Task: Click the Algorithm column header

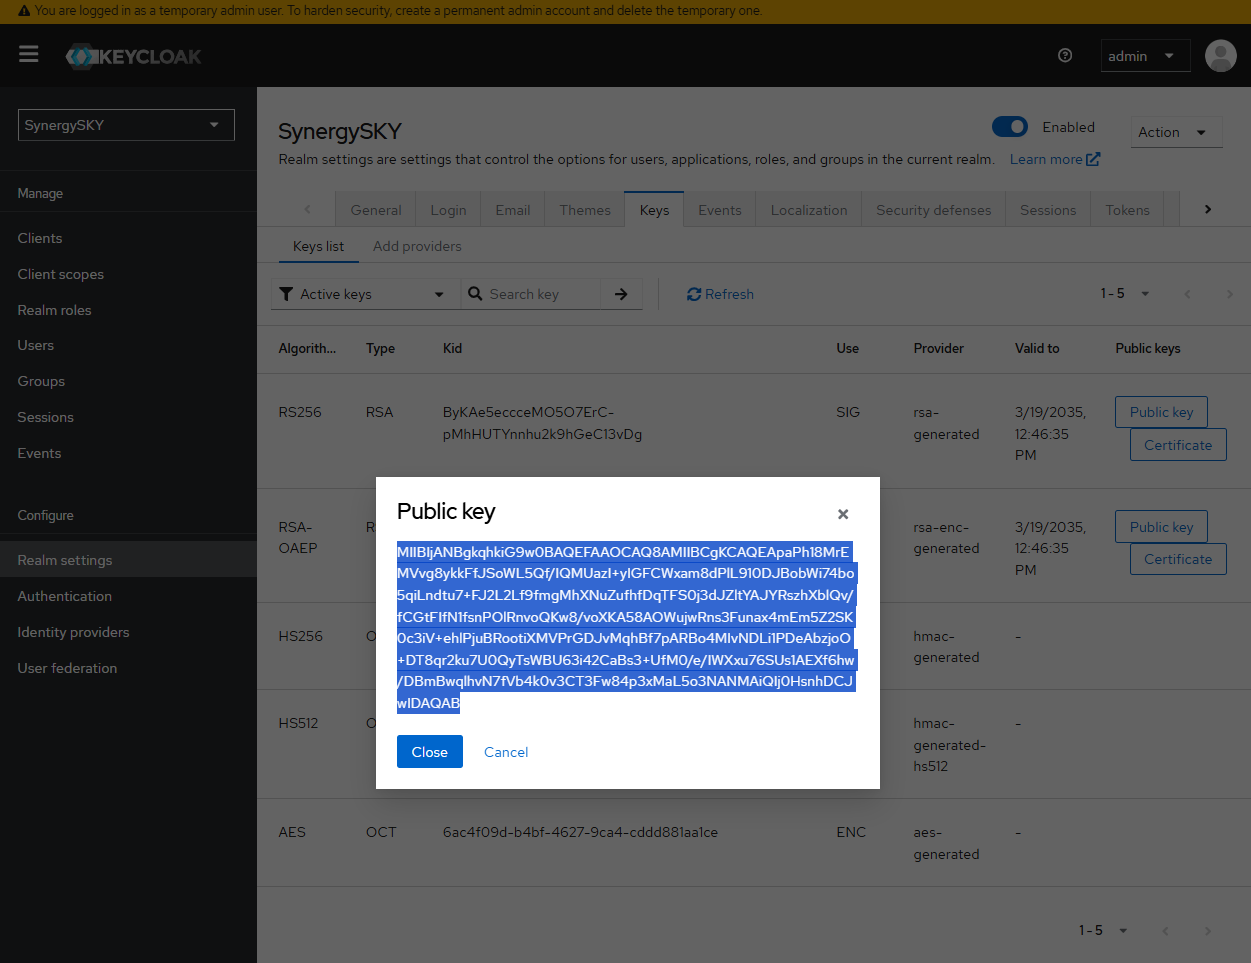Action: coord(307,348)
